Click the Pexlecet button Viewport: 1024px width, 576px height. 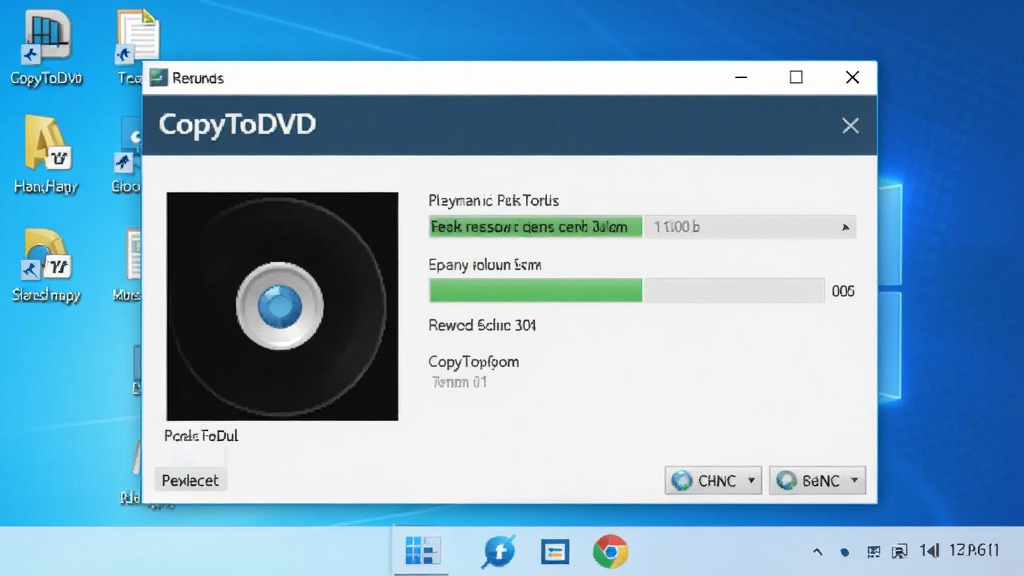pos(190,480)
